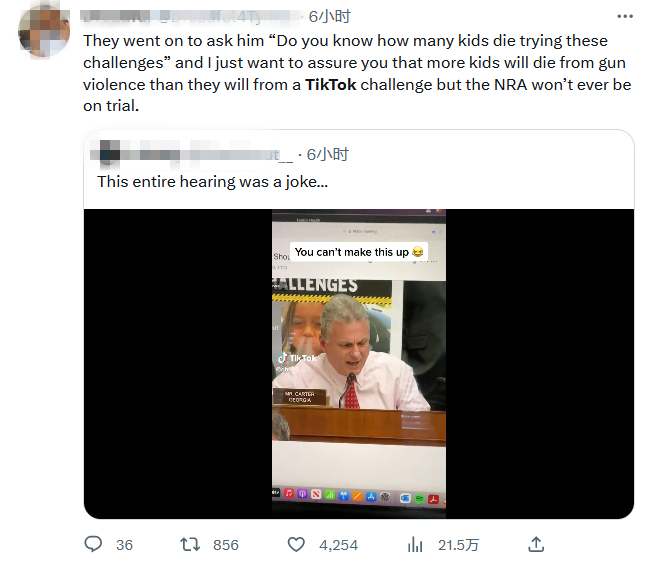The width and height of the screenshot is (652, 562).
Task: Click the 4,254 likes count
Action: tap(337, 545)
